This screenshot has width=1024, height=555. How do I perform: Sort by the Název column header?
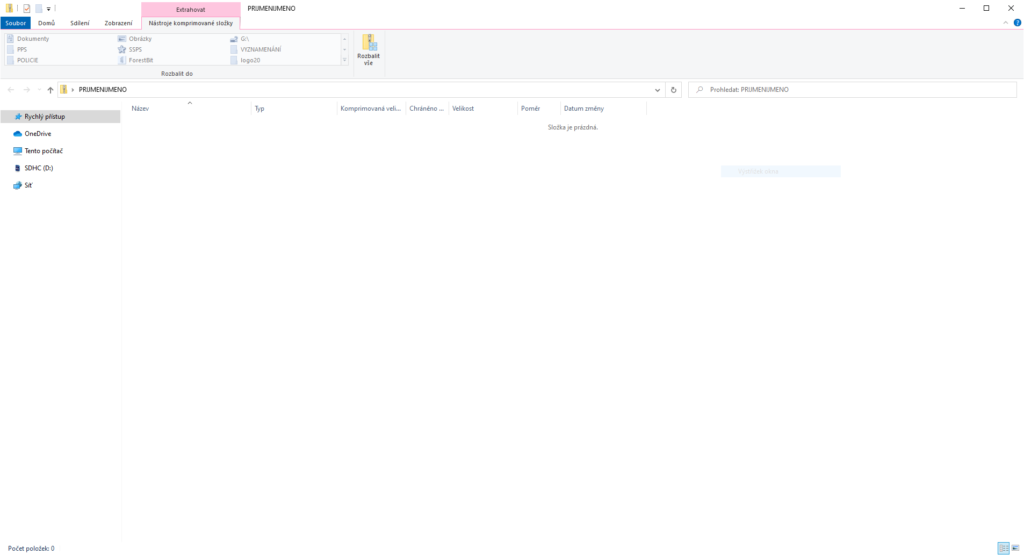click(140, 108)
